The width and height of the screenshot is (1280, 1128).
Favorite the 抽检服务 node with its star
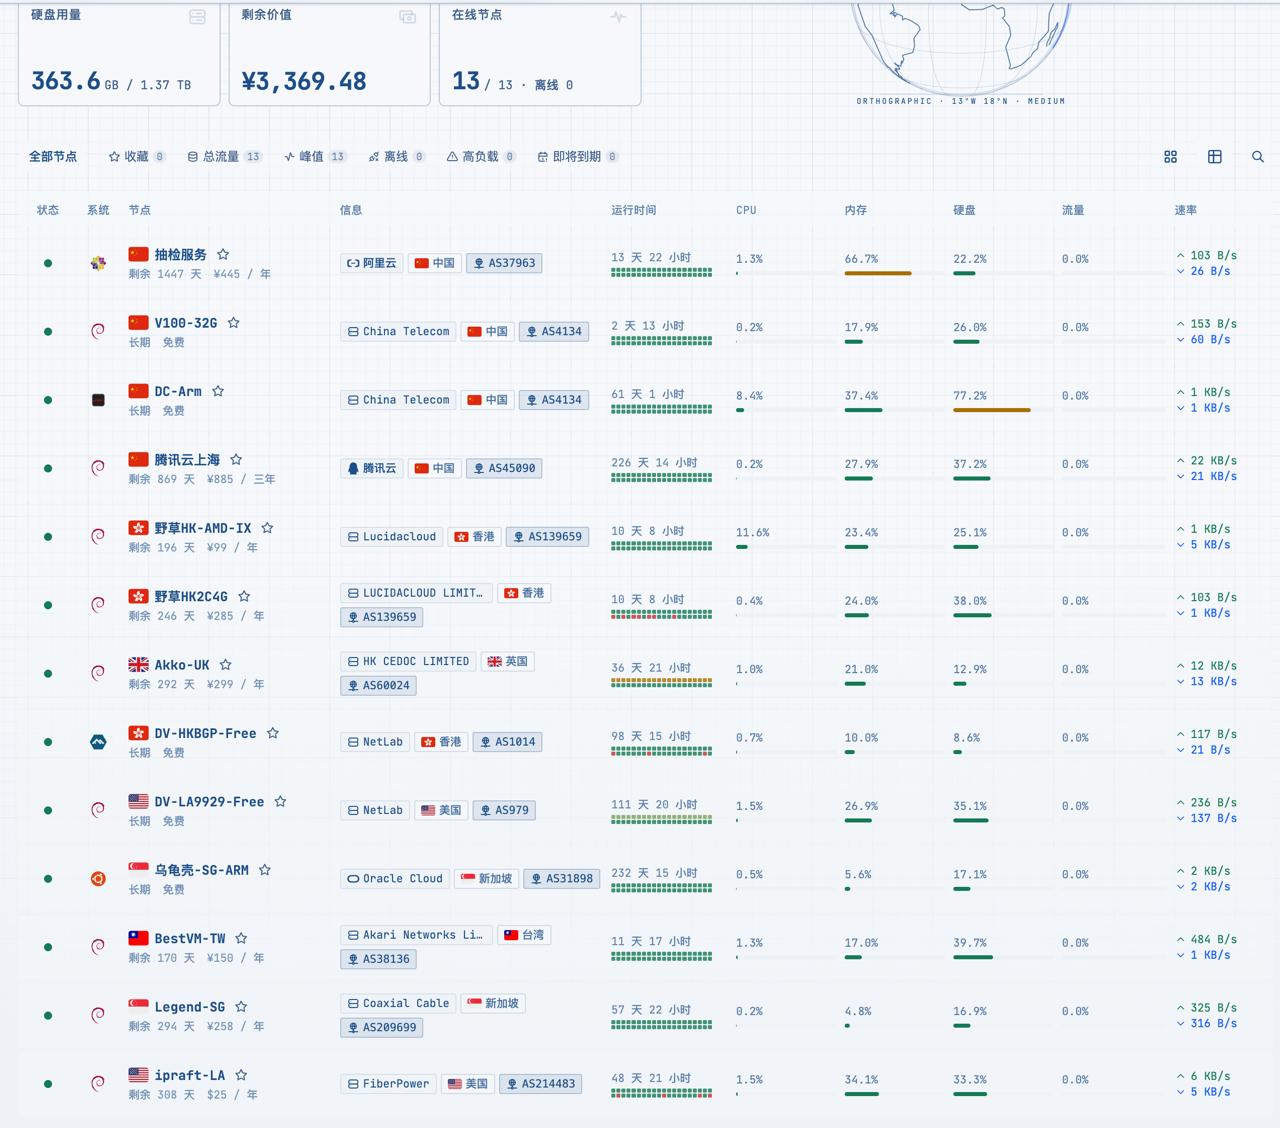point(223,255)
